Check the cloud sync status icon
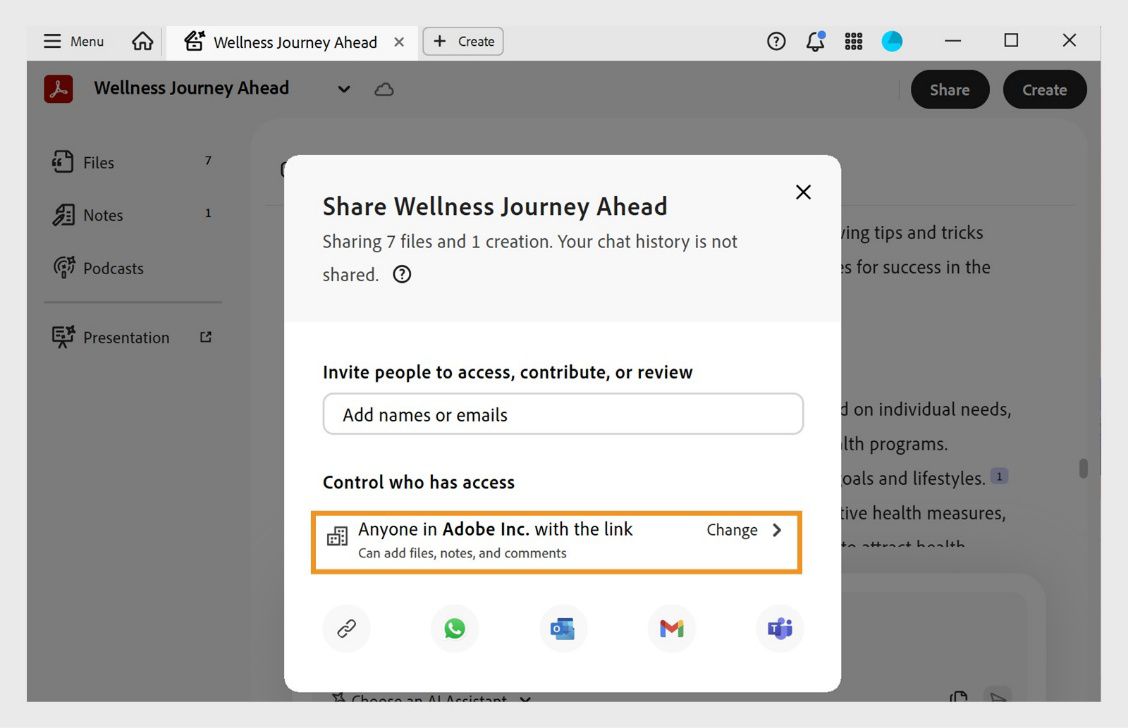1128x728 pixels. 385,89
